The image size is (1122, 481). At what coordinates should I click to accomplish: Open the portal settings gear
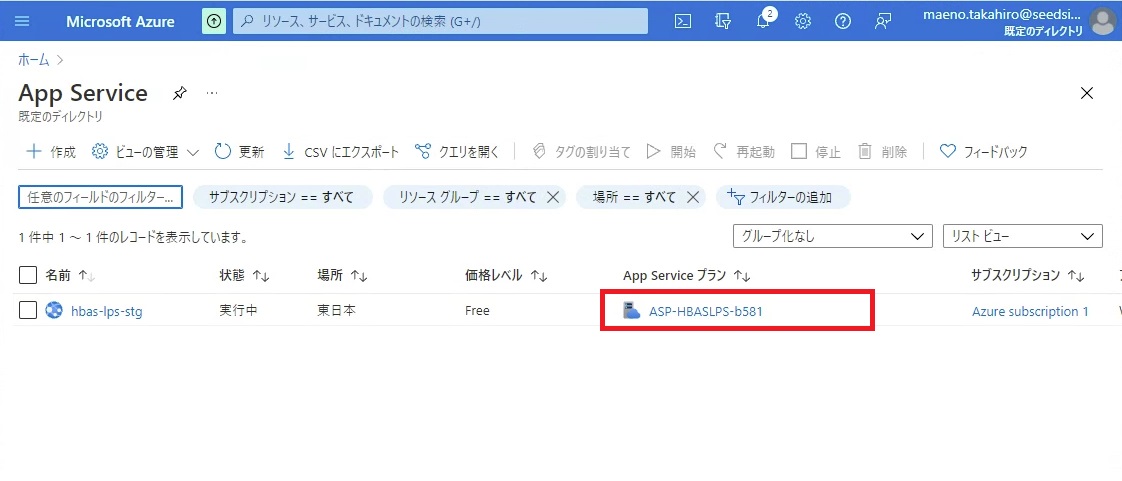[803, 21]
